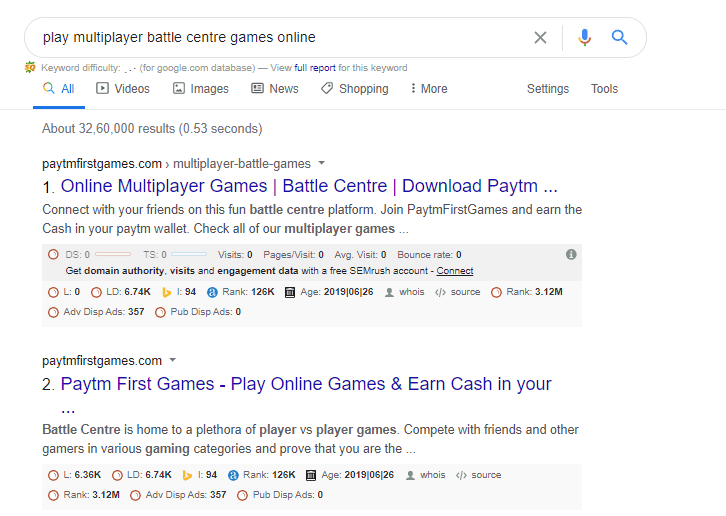This screenshot has width=726, height=516.
Task: Focus the search input field
Action: tap(282, 38)
